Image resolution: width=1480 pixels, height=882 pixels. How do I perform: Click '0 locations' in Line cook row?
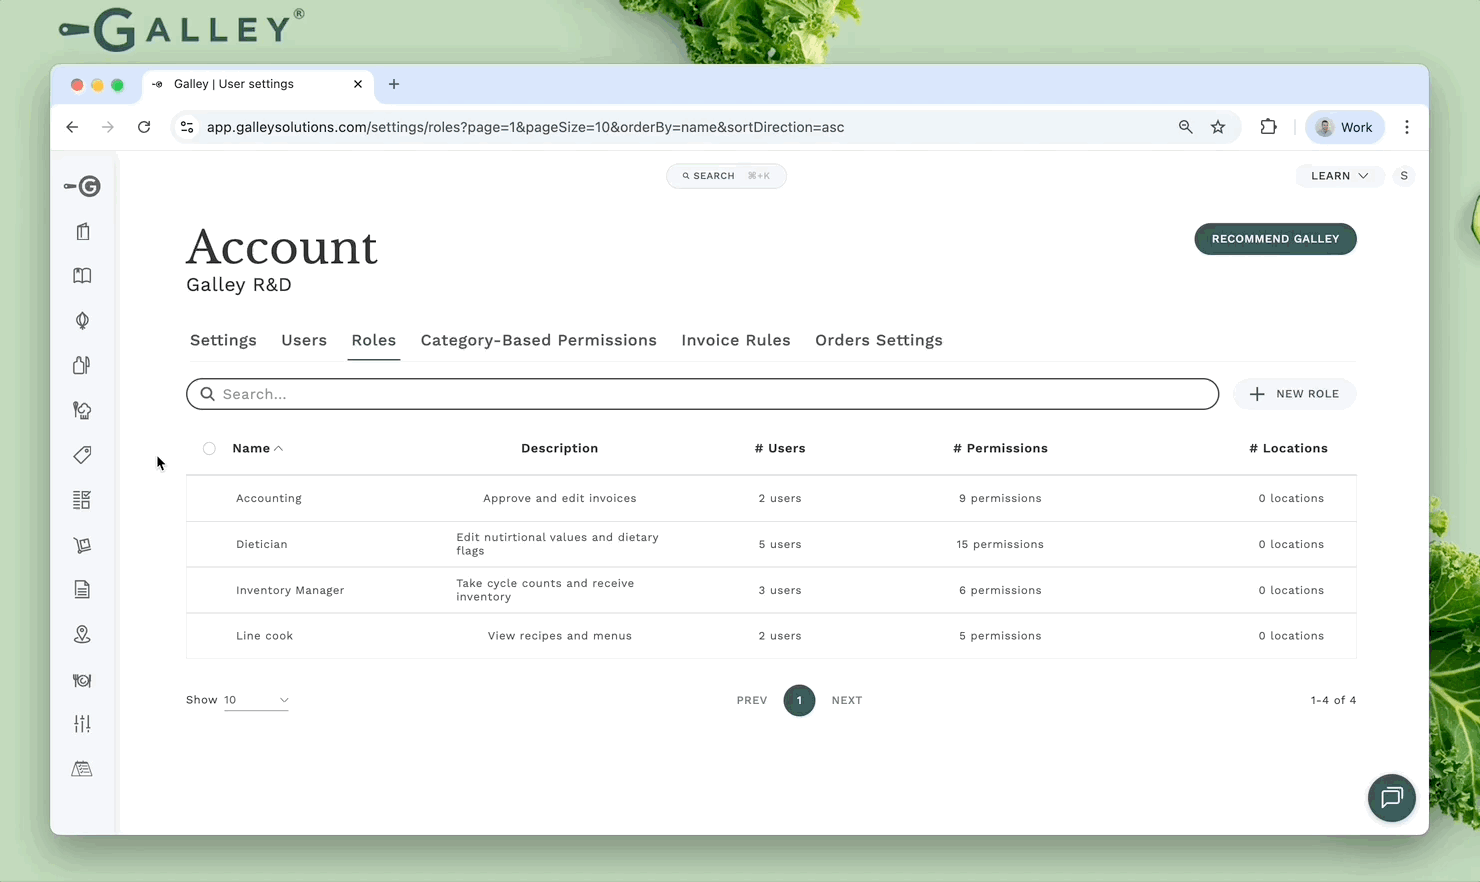click(1291, 636)
